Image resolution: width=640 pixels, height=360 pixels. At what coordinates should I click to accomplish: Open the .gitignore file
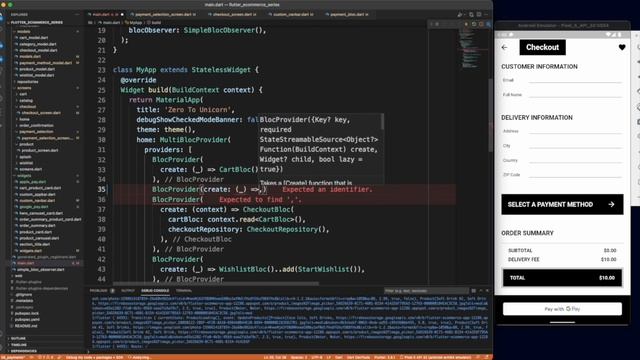click(x=24, y=294)
